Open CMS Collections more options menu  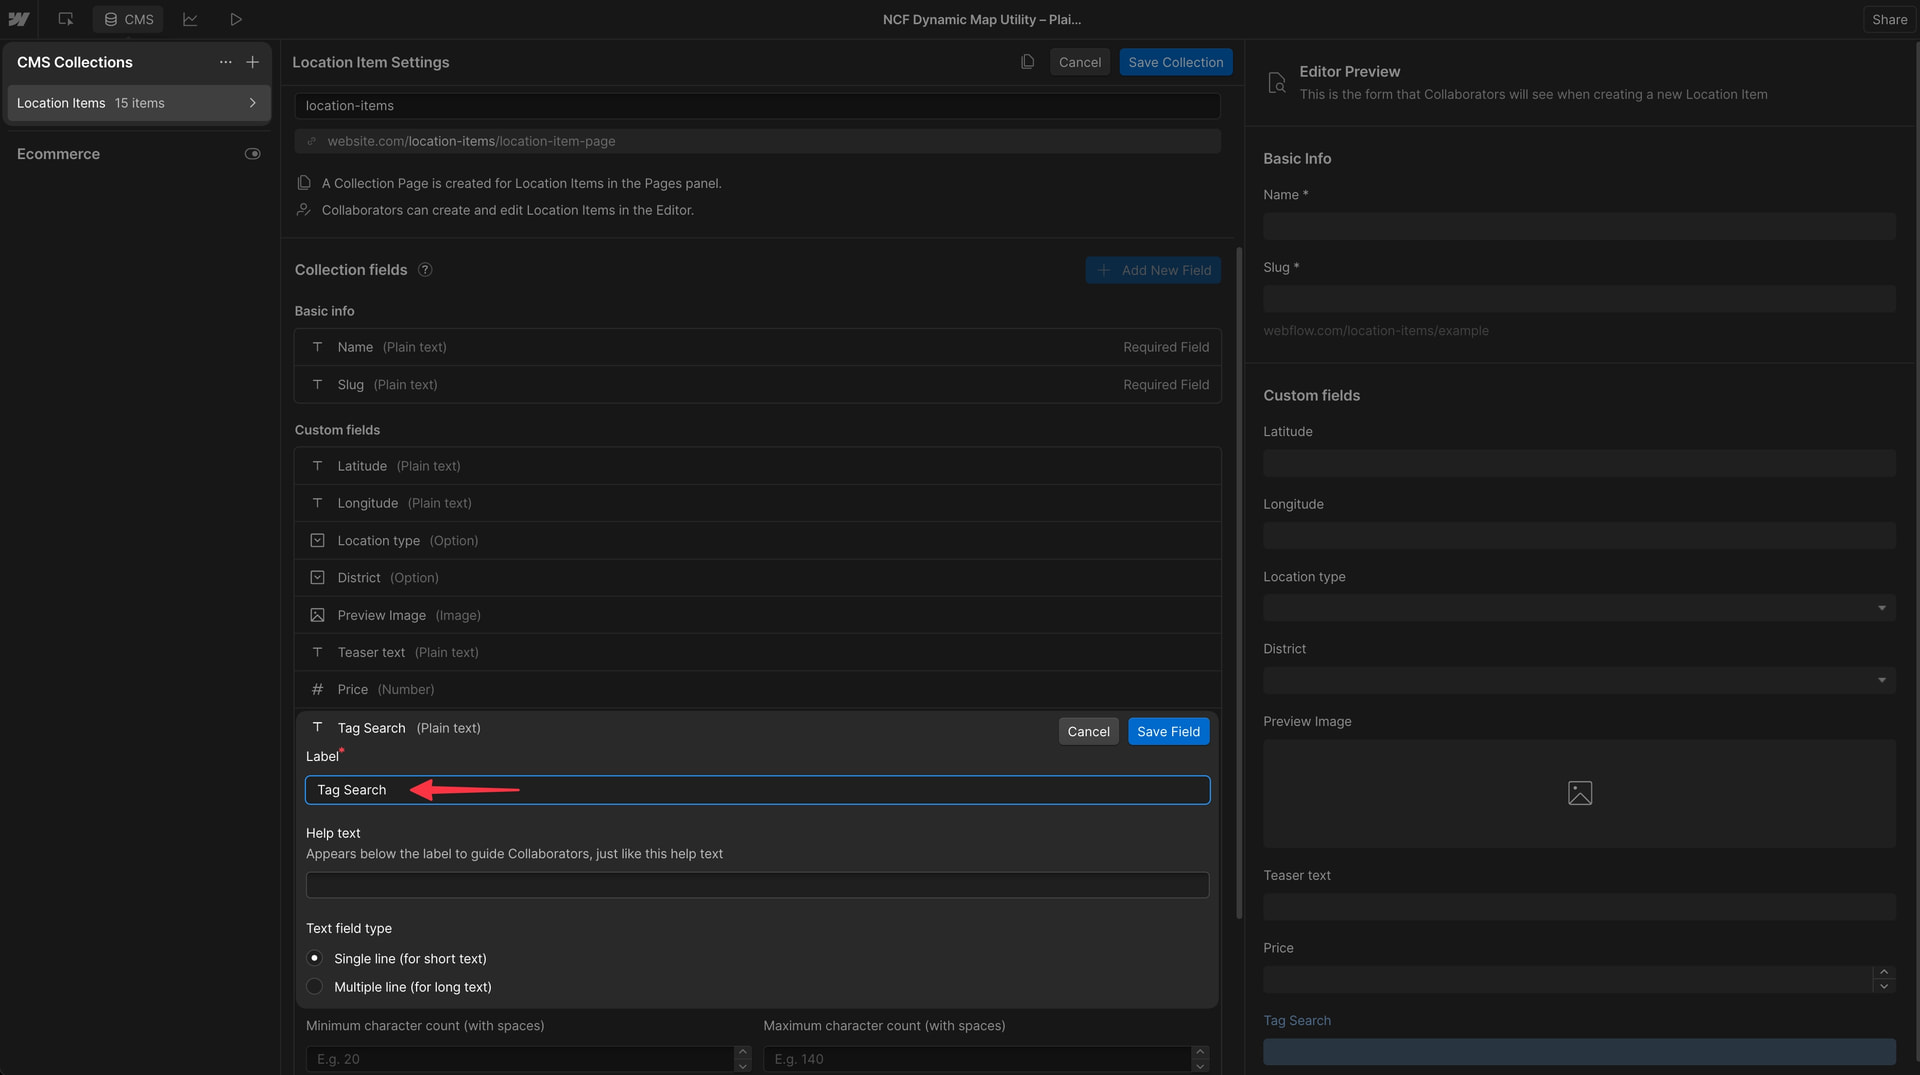pos(226,62)
